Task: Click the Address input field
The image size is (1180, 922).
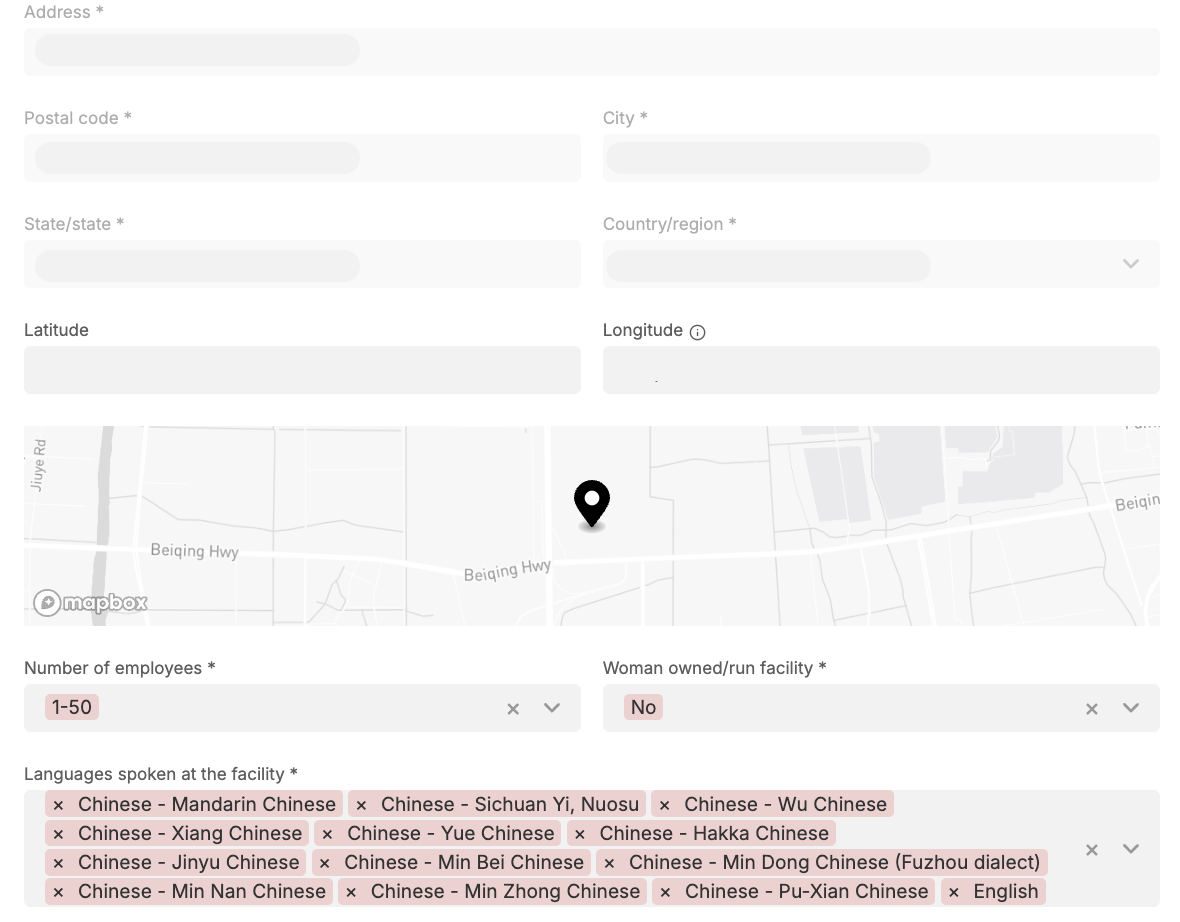Action: (x=591, y=51)
